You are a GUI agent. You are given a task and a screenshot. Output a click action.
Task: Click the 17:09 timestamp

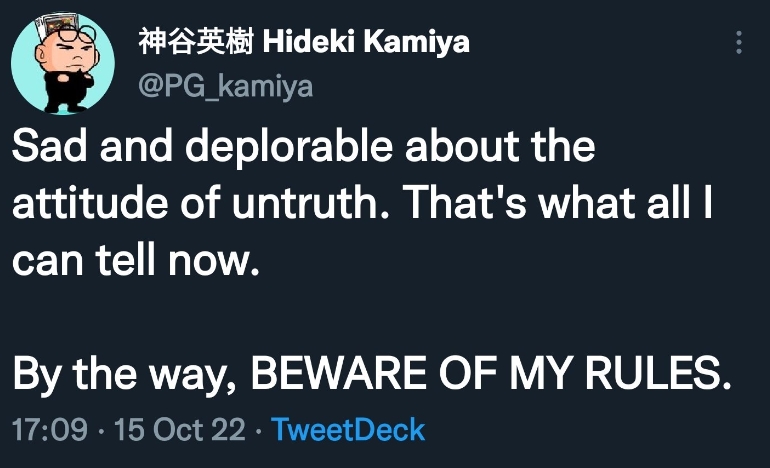pos(50,430)
